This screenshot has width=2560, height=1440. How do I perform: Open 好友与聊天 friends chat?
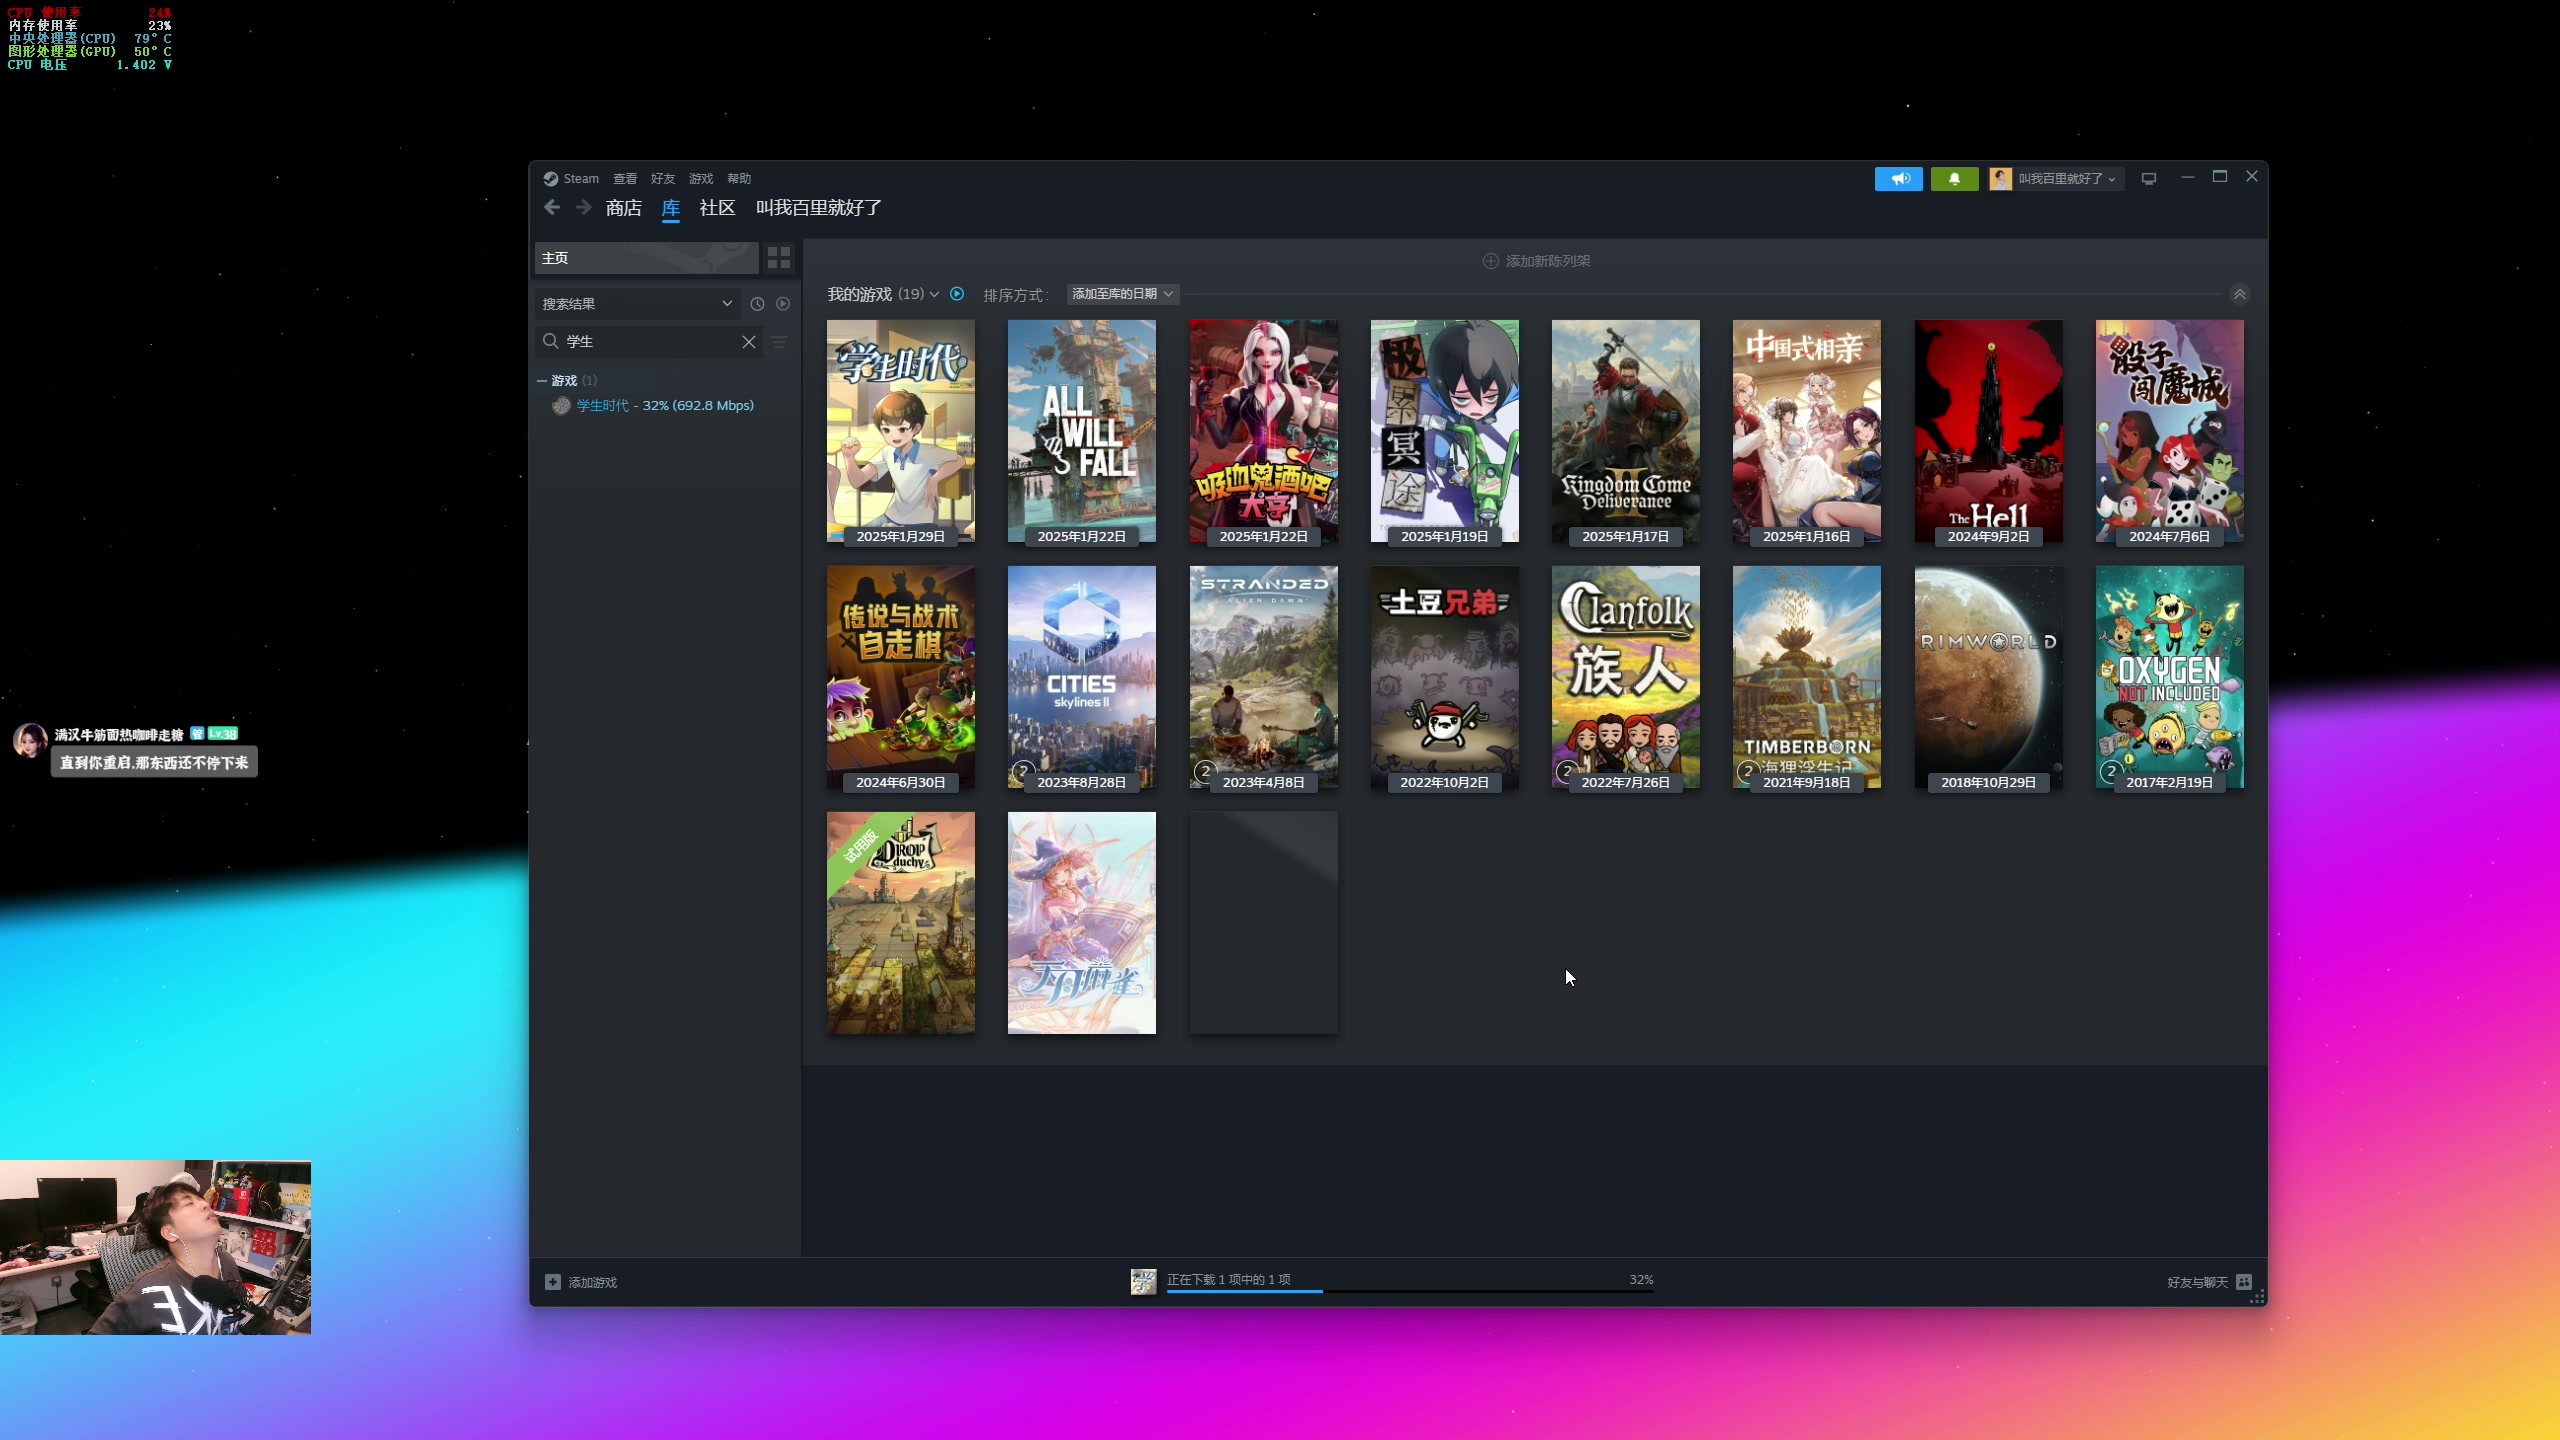tap(2198, 1282)
